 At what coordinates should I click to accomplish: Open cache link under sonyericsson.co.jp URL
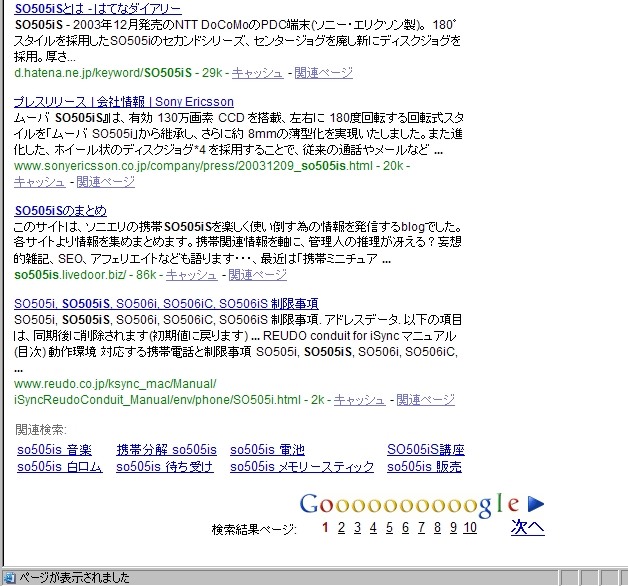click(x=39, y=182)
